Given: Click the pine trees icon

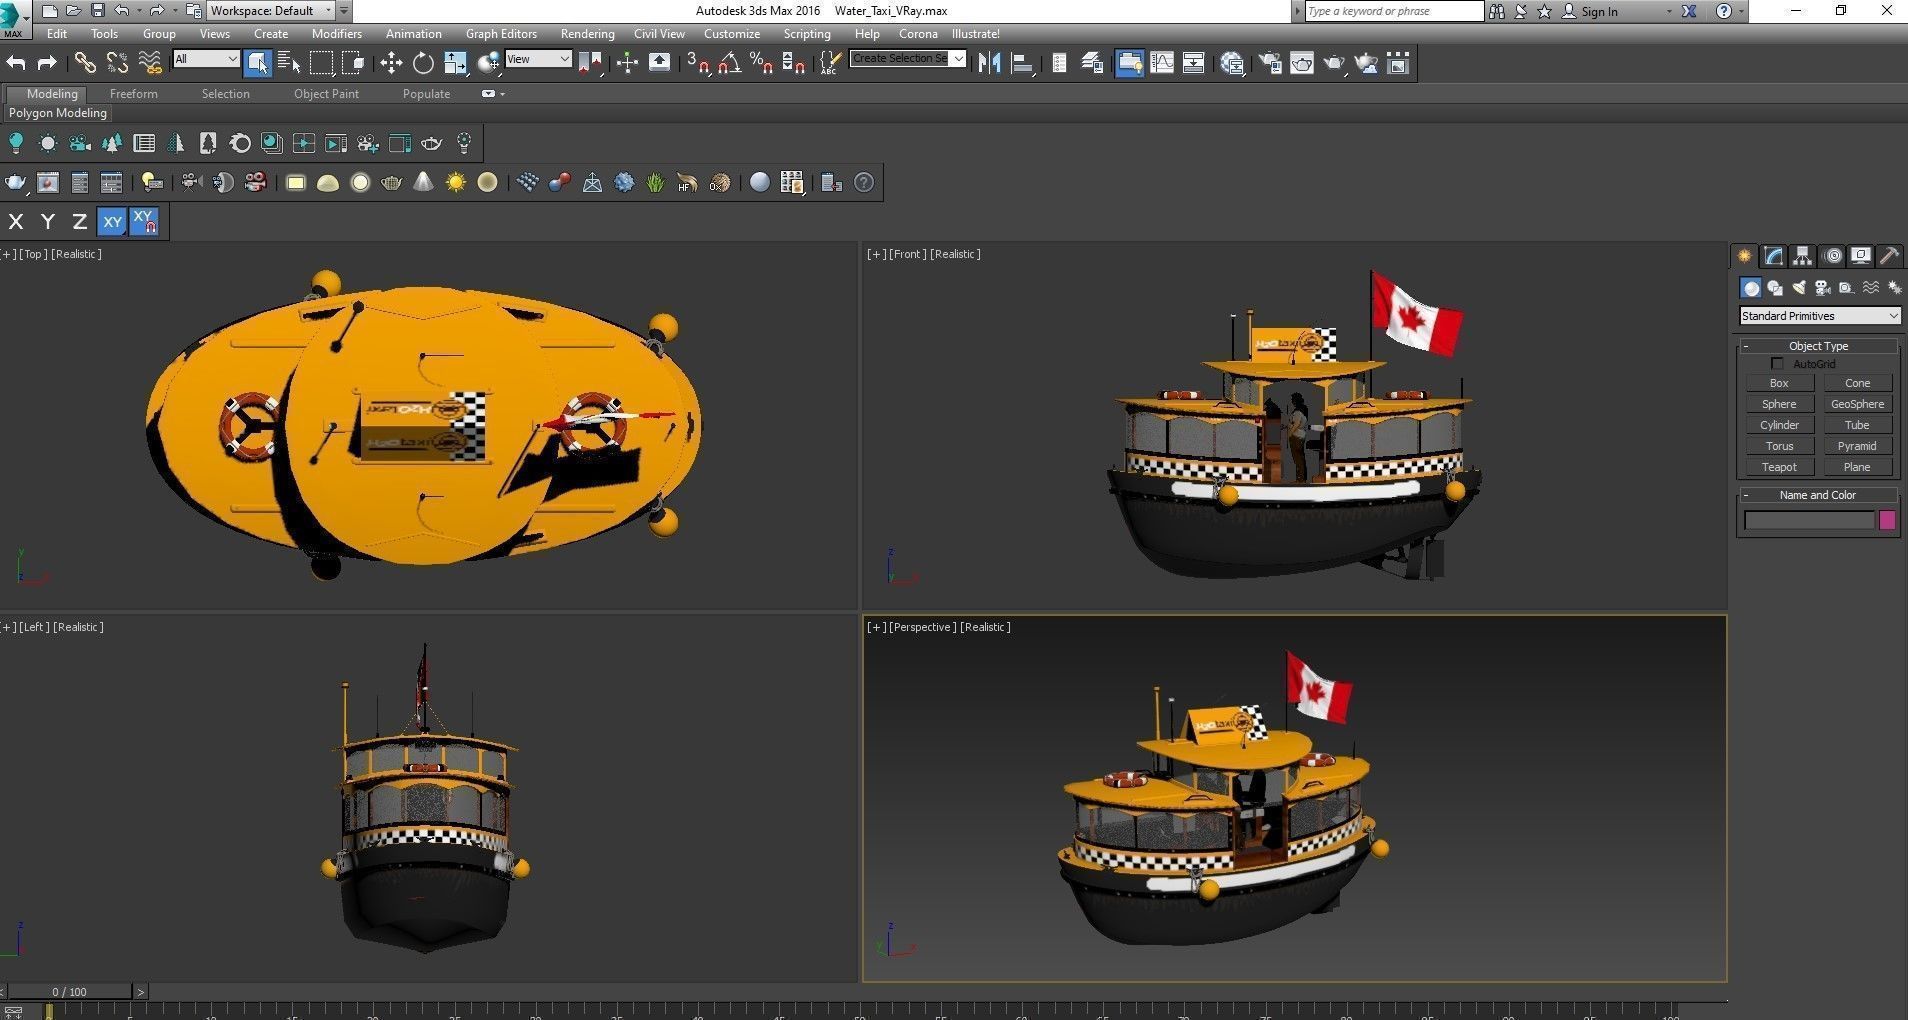Looking at the screenshot, I should (112, 143).
